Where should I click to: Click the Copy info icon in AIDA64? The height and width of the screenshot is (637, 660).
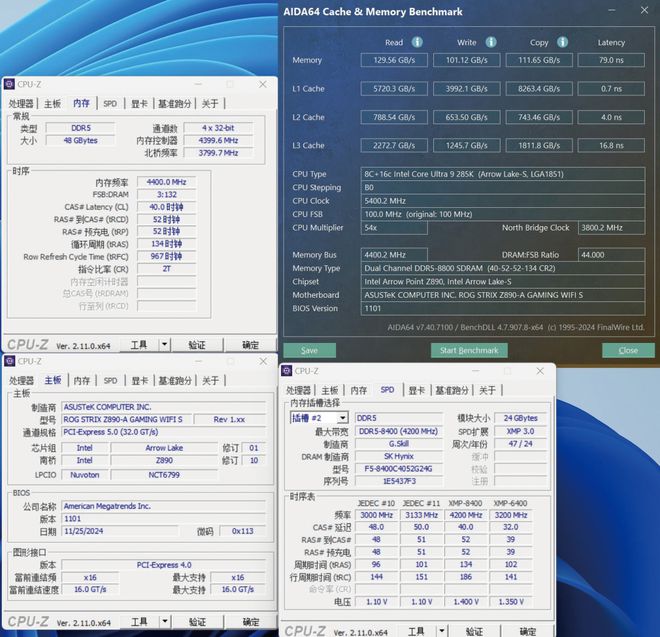tap(562, 42)
